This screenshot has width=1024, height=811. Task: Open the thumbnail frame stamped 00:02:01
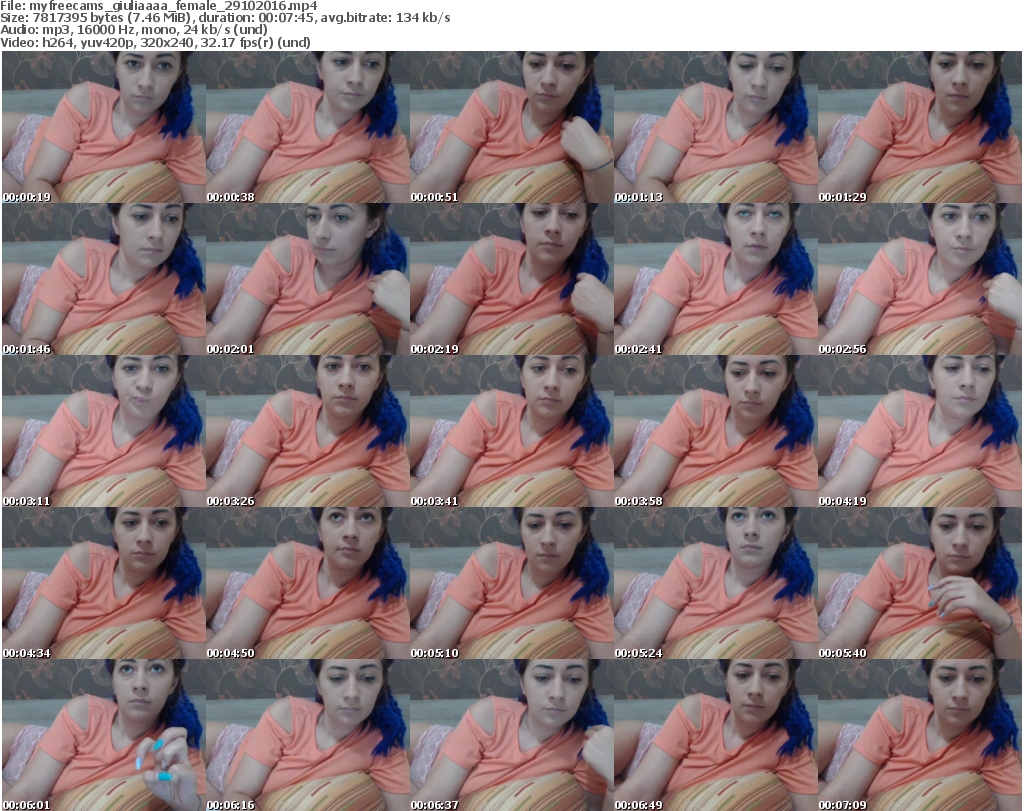click(x=308, y=279)
